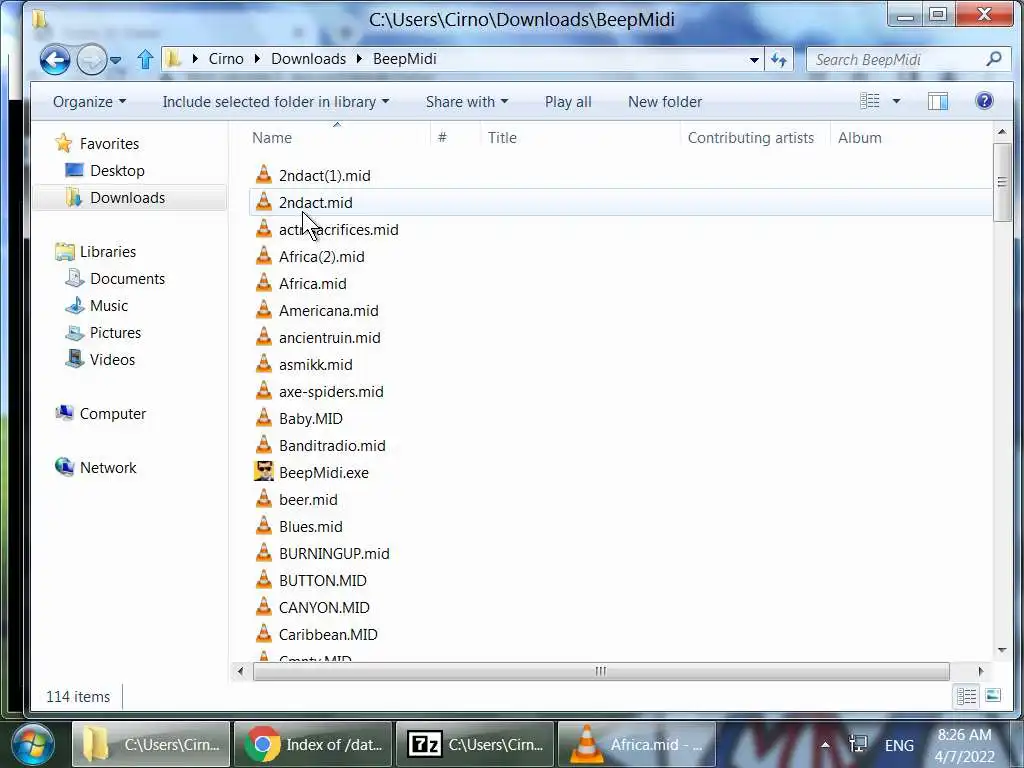Toggle the preview pane
Viewport: 1024px width, 768px height.
(x=938, y=101)
